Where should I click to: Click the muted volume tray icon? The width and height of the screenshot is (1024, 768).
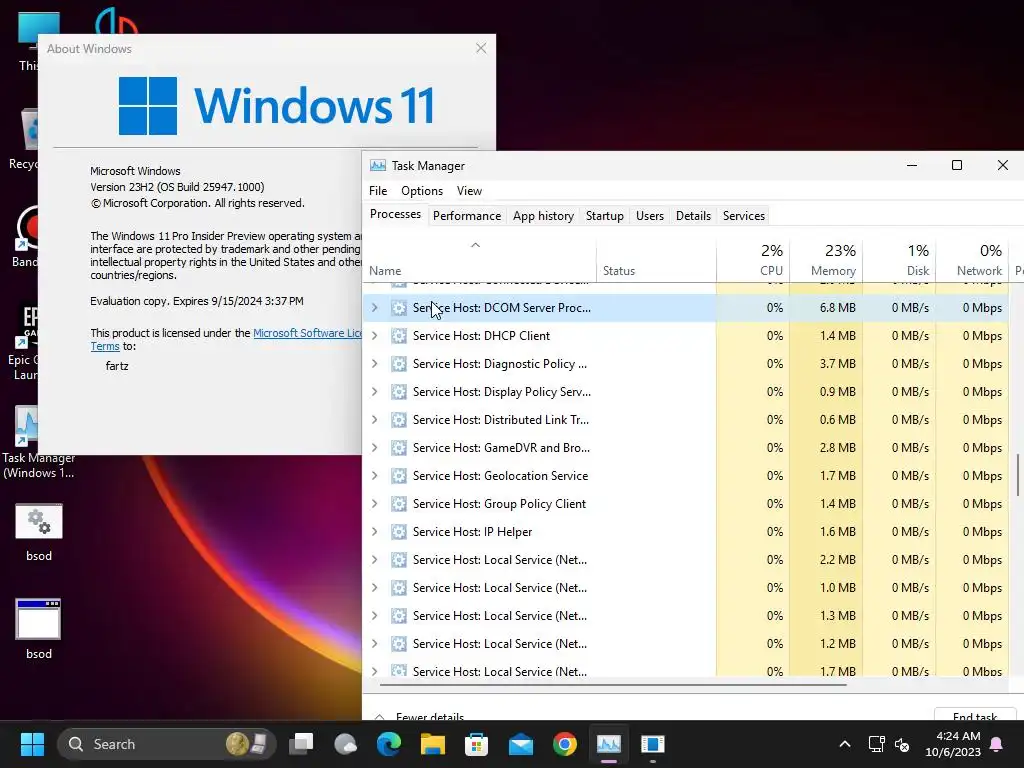tap(902, 744)
